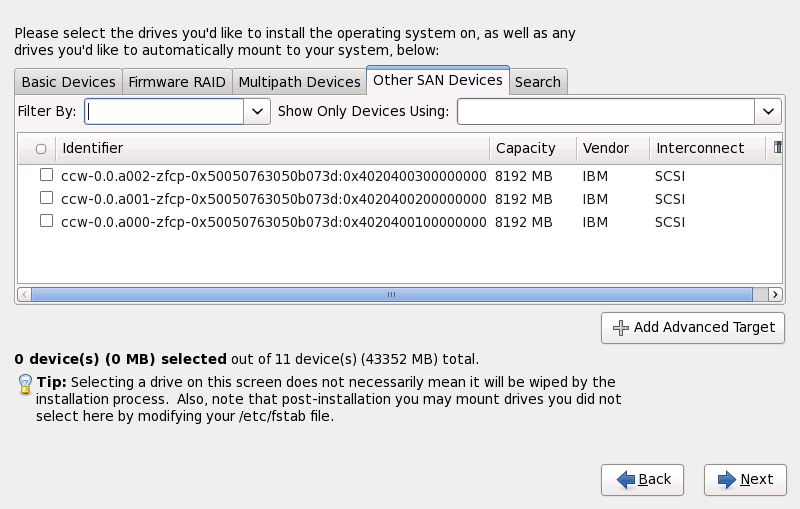
Task: Click the Back button
Action: tap(642, 480)
